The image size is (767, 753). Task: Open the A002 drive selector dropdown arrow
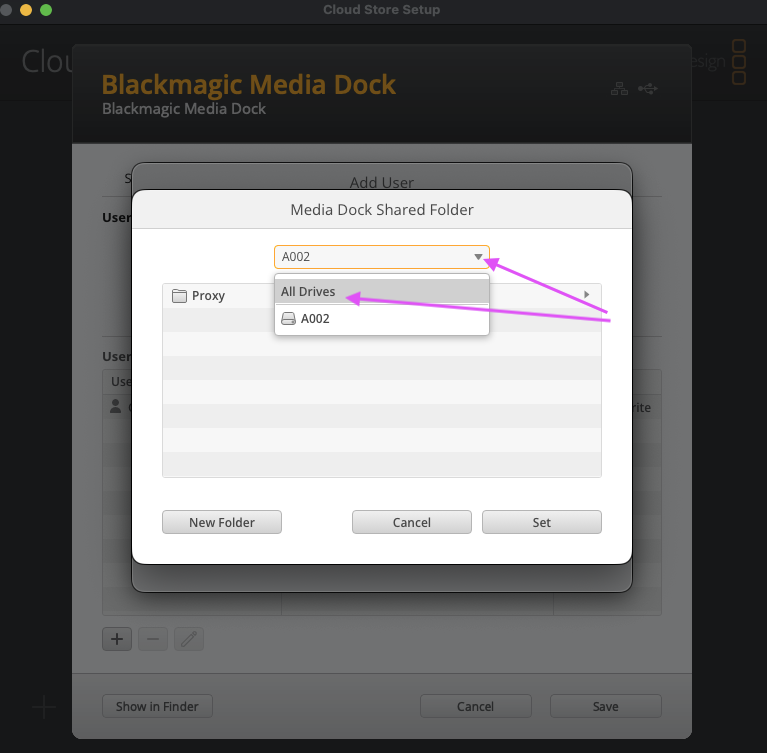pos(478,257)
